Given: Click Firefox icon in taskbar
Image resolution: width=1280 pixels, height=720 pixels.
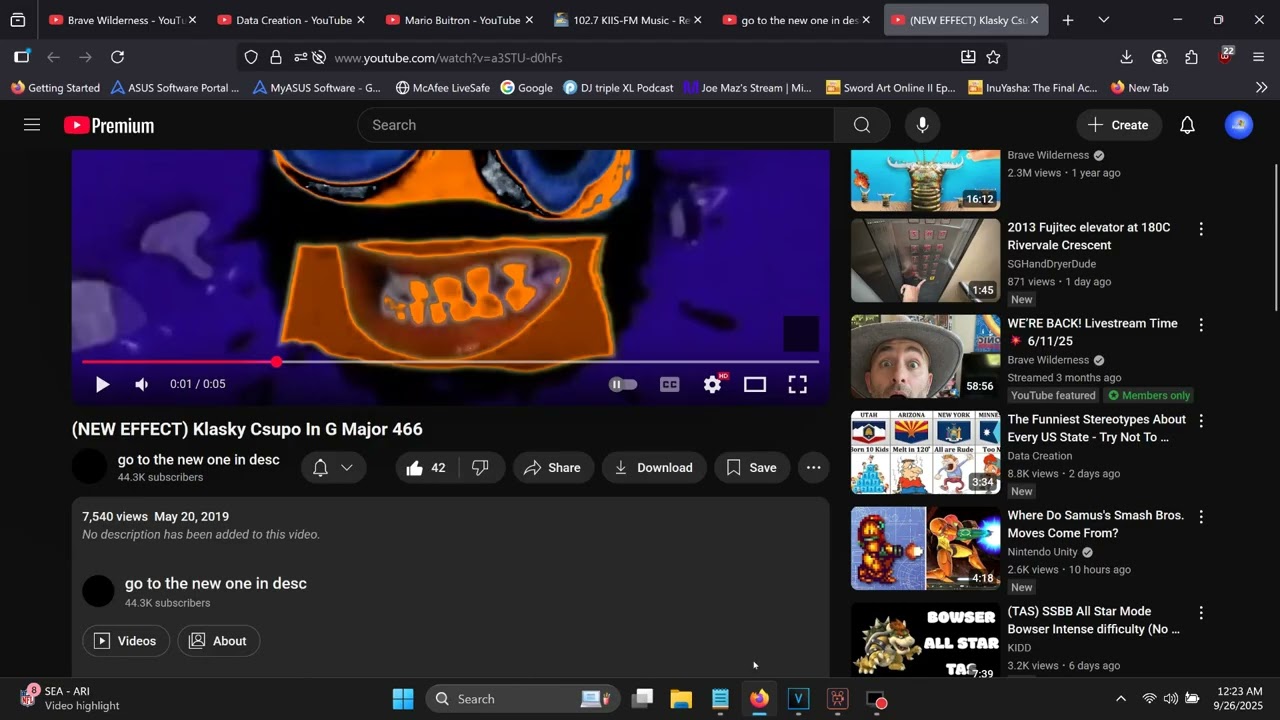Looking at the screenshot, I should [x=760, y=699].
